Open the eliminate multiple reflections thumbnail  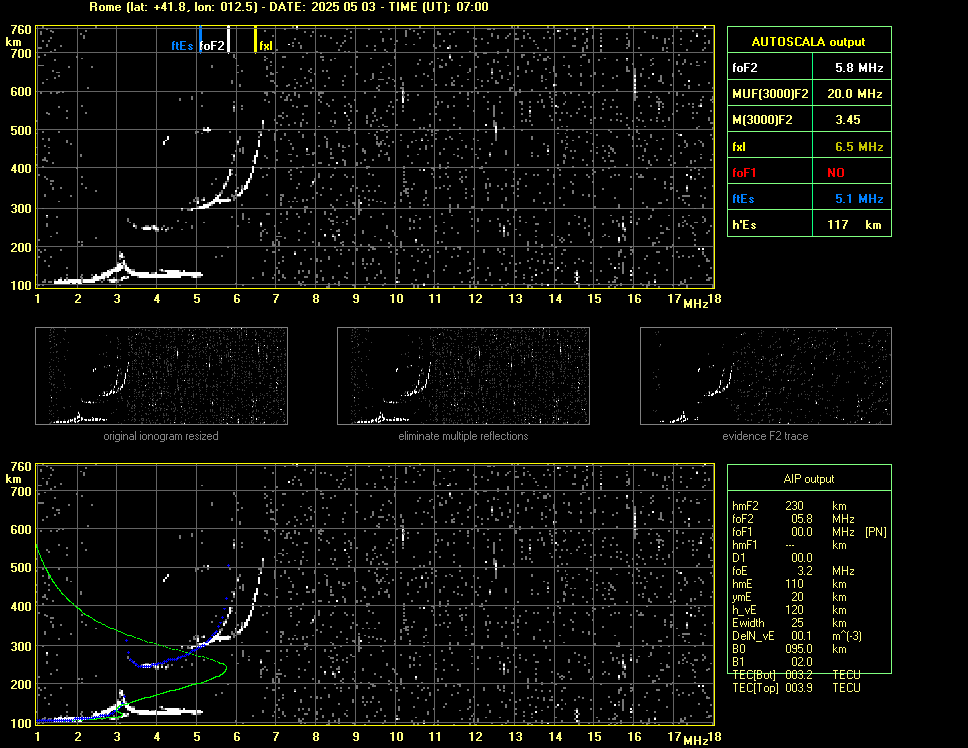463,376
